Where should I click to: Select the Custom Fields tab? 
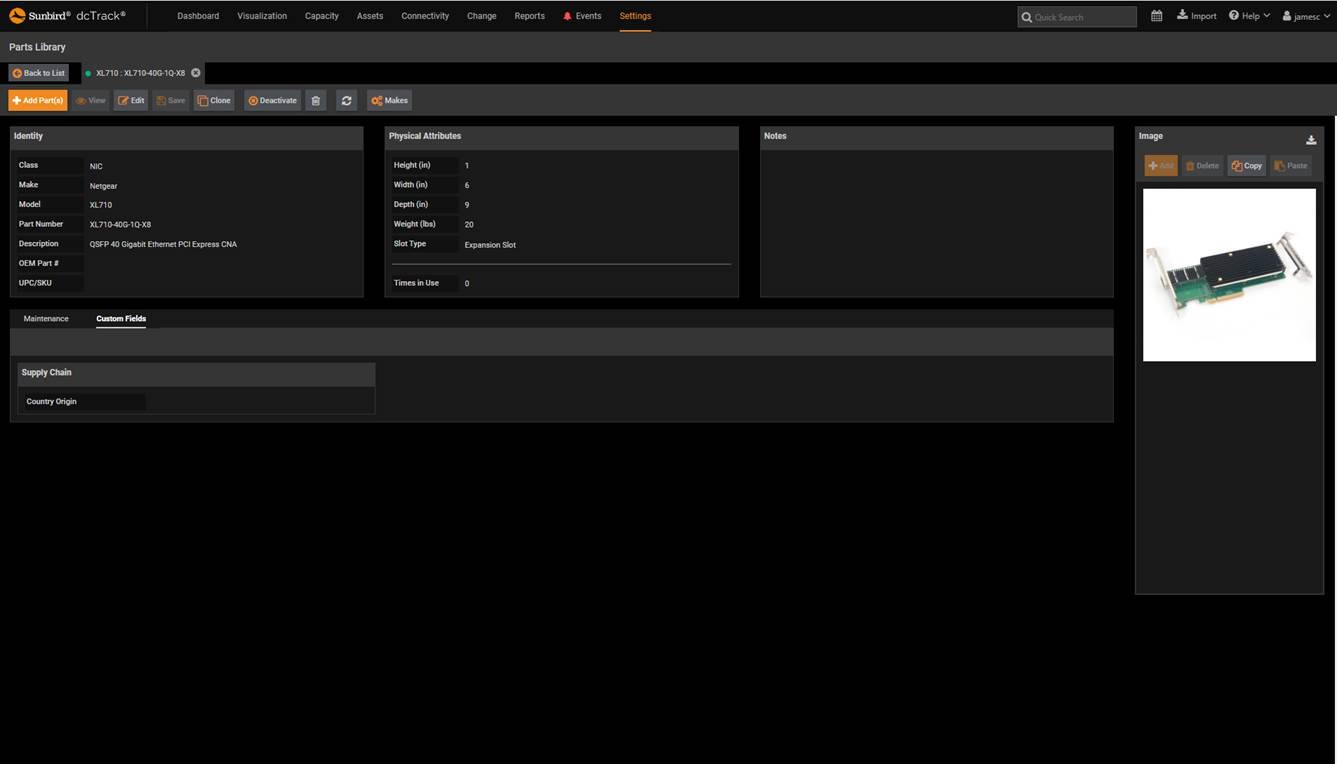point(121,318)
